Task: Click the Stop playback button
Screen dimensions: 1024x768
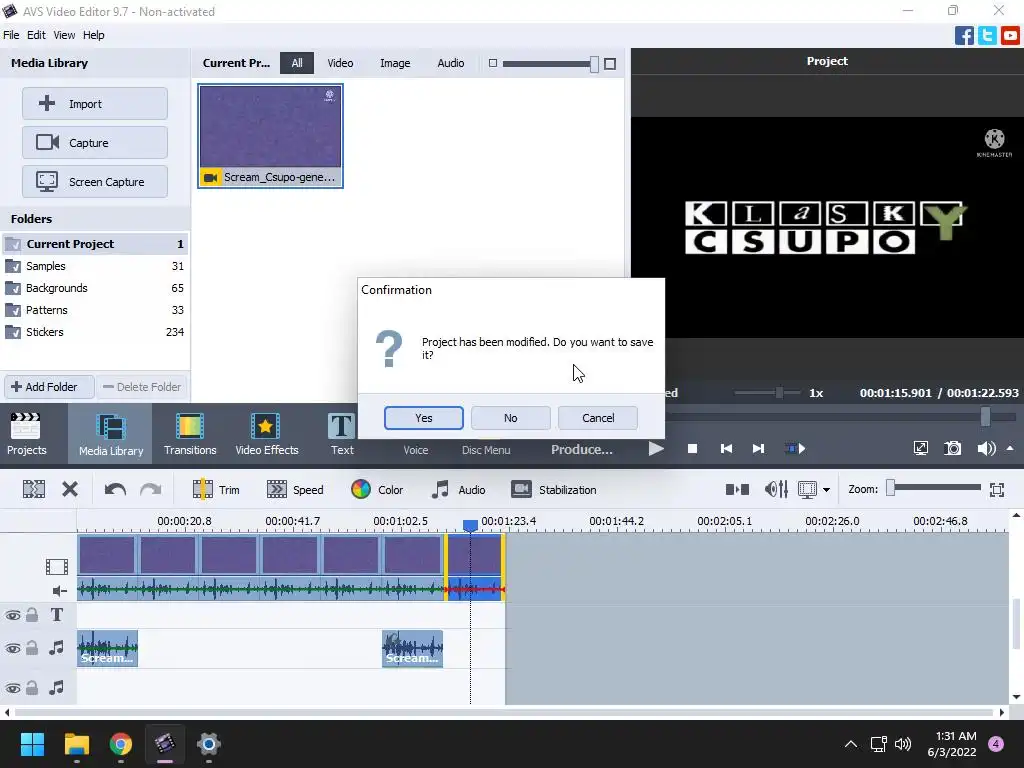Action: [692, 449]
